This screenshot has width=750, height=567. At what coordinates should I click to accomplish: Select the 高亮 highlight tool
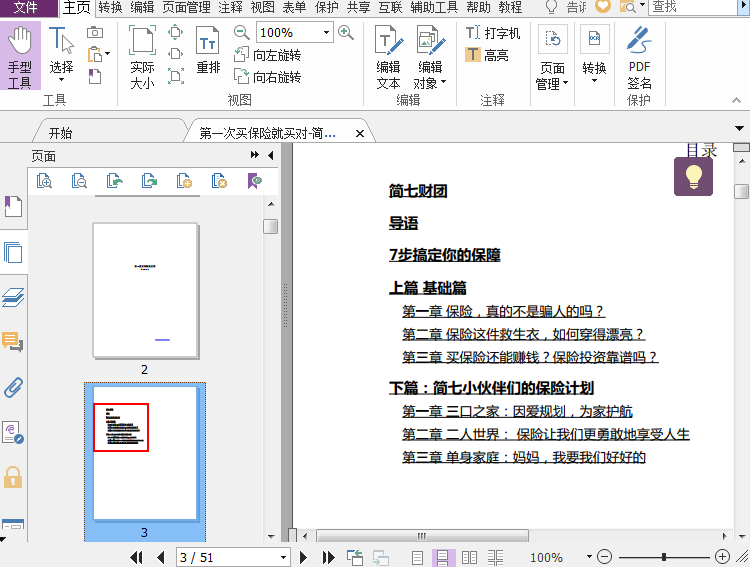point(487,55)
